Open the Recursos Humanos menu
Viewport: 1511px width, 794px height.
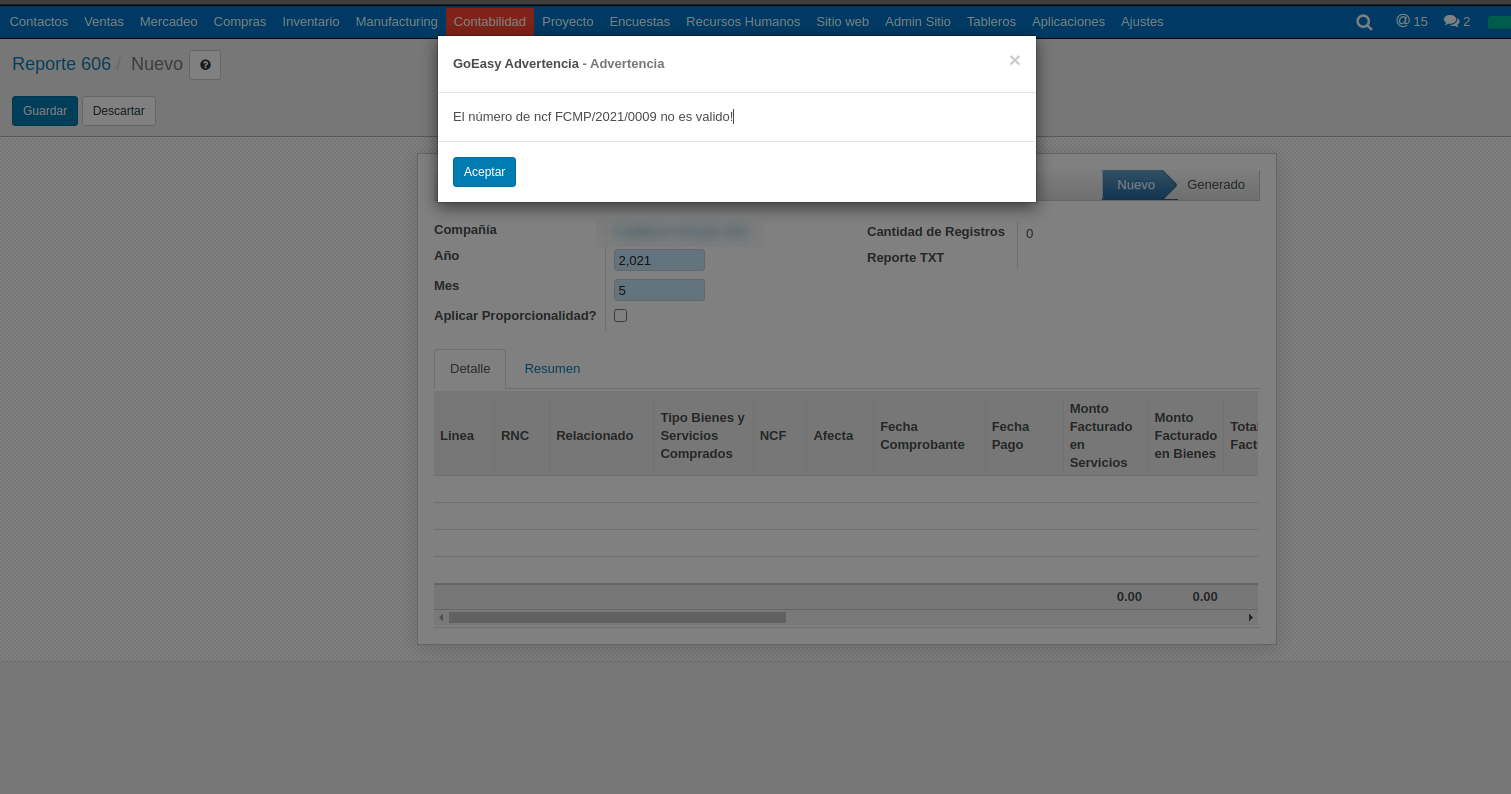click(743, 21)
